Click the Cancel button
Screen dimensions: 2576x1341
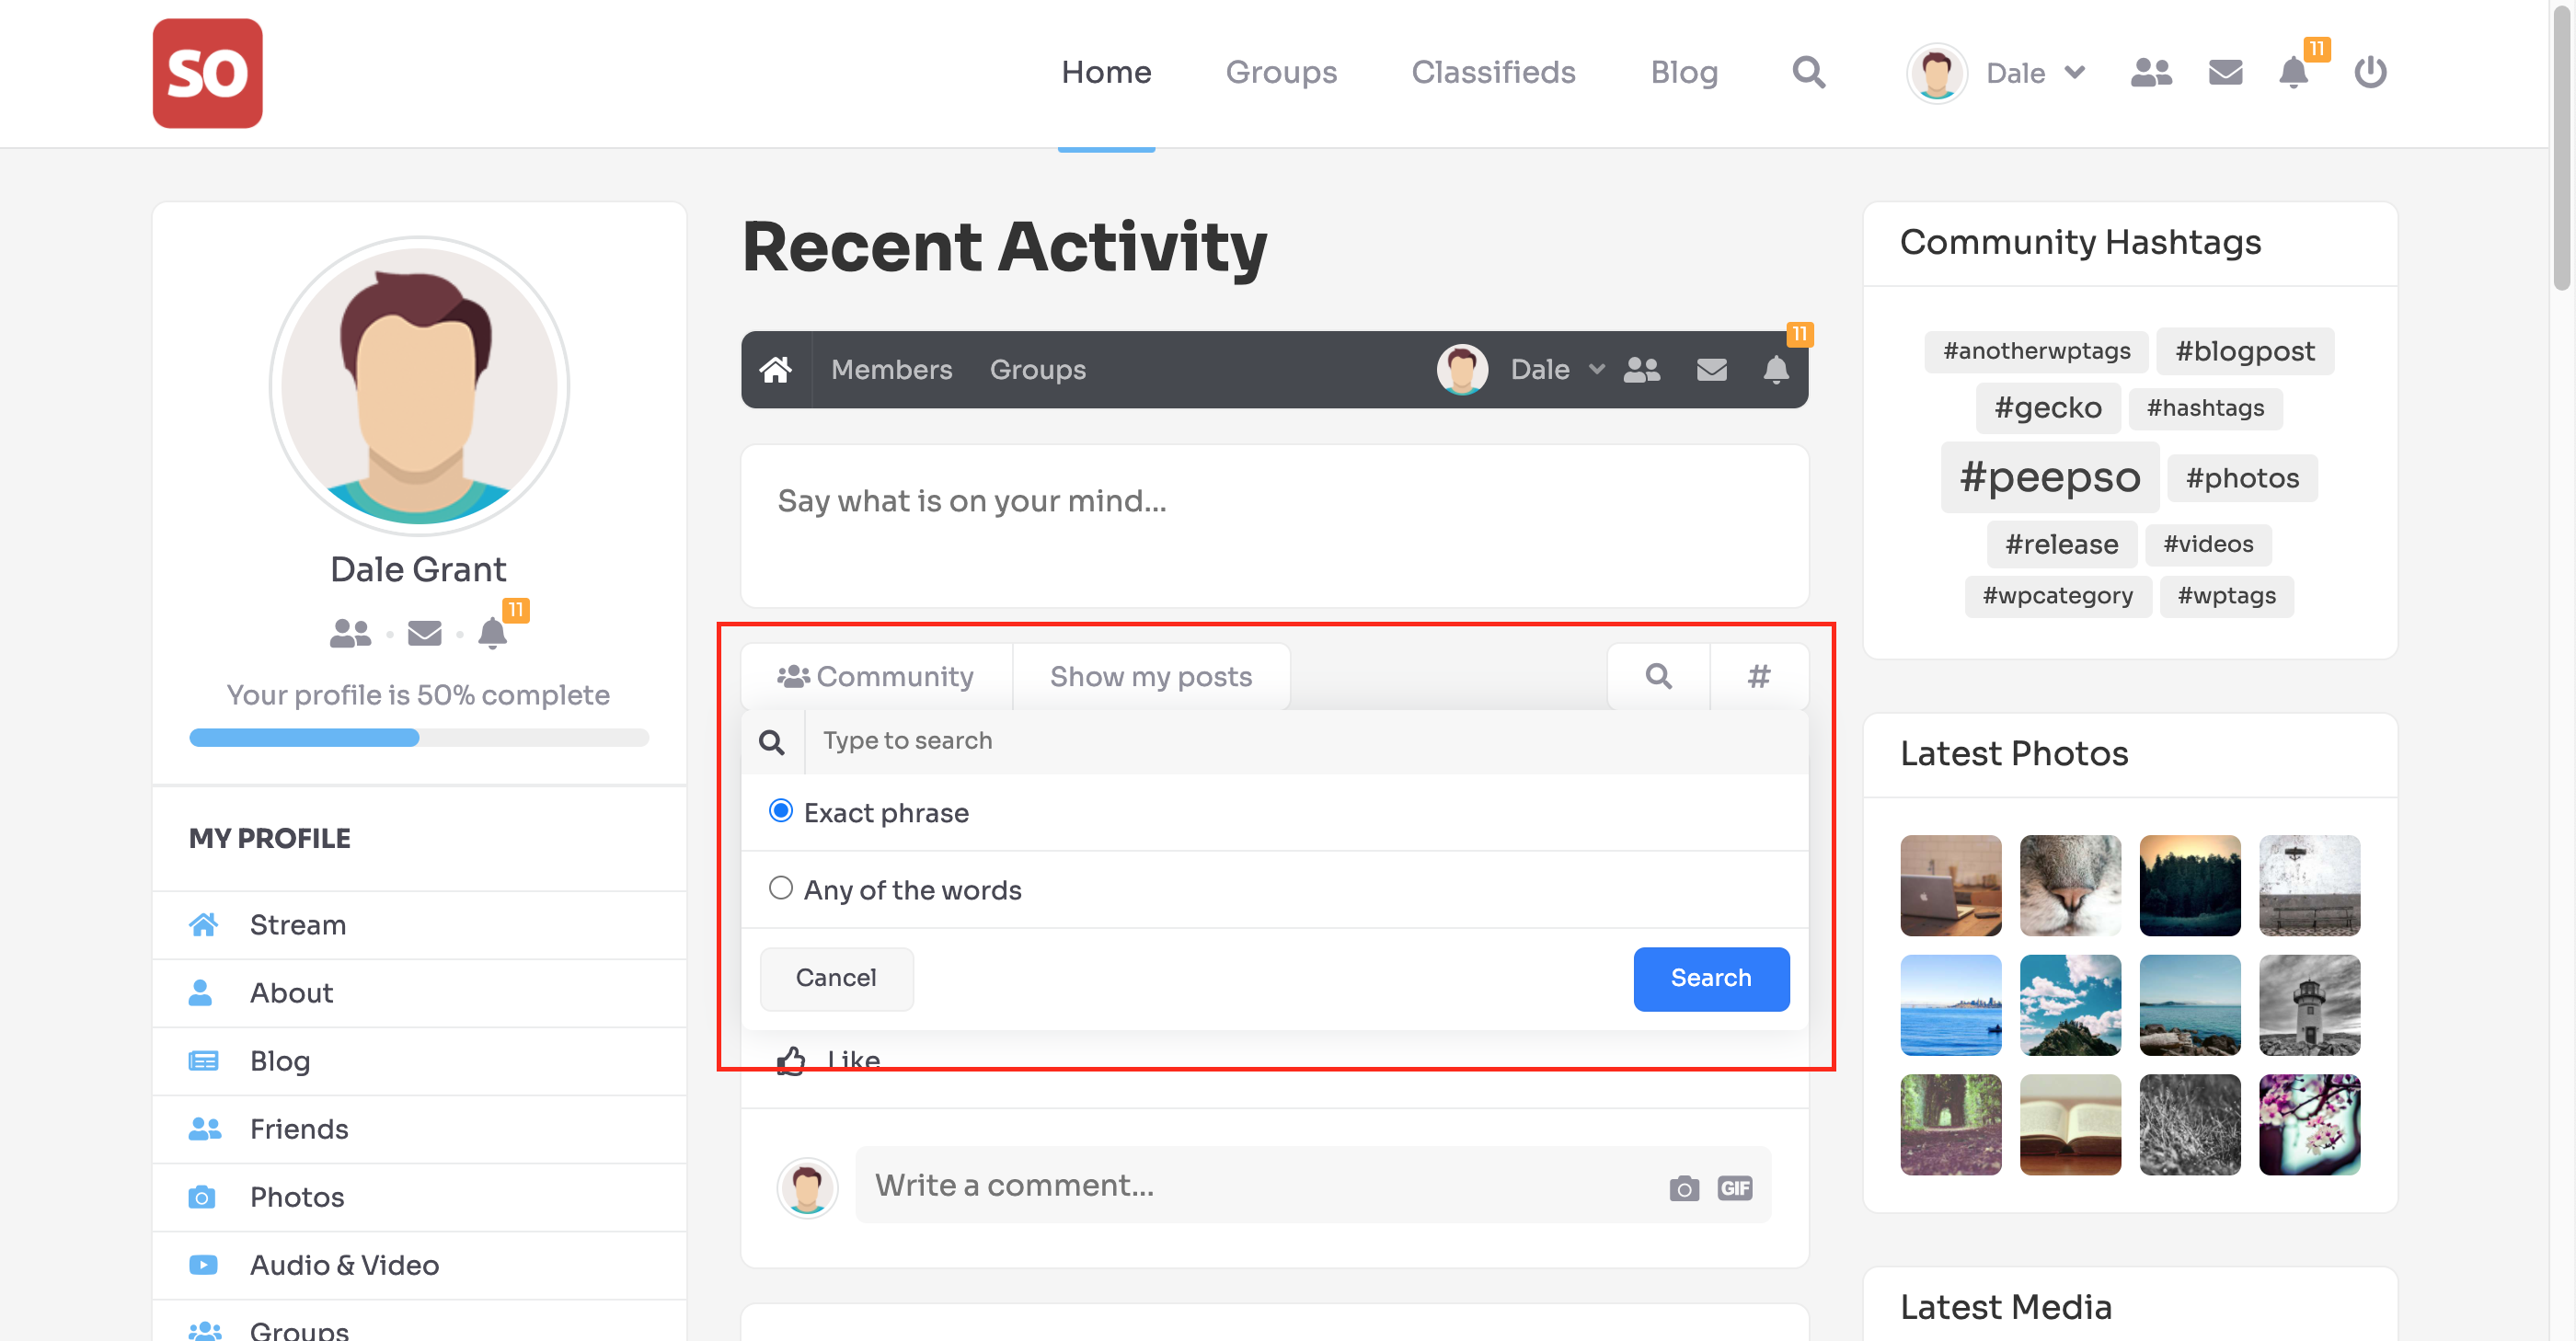(x=836, y=978)
